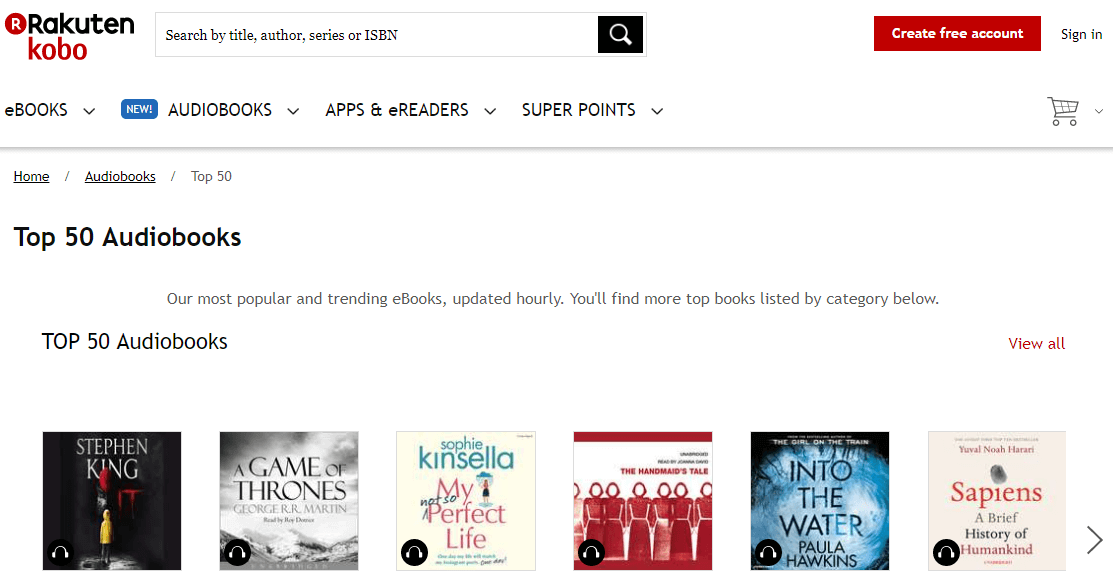
Task: Click the Sign in link
Action: (1081, 34)
